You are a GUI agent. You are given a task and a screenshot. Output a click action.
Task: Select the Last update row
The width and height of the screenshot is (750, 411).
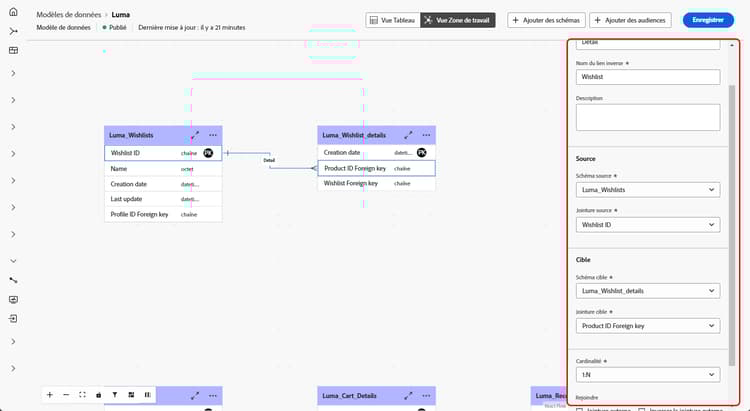tap(163, 199)
